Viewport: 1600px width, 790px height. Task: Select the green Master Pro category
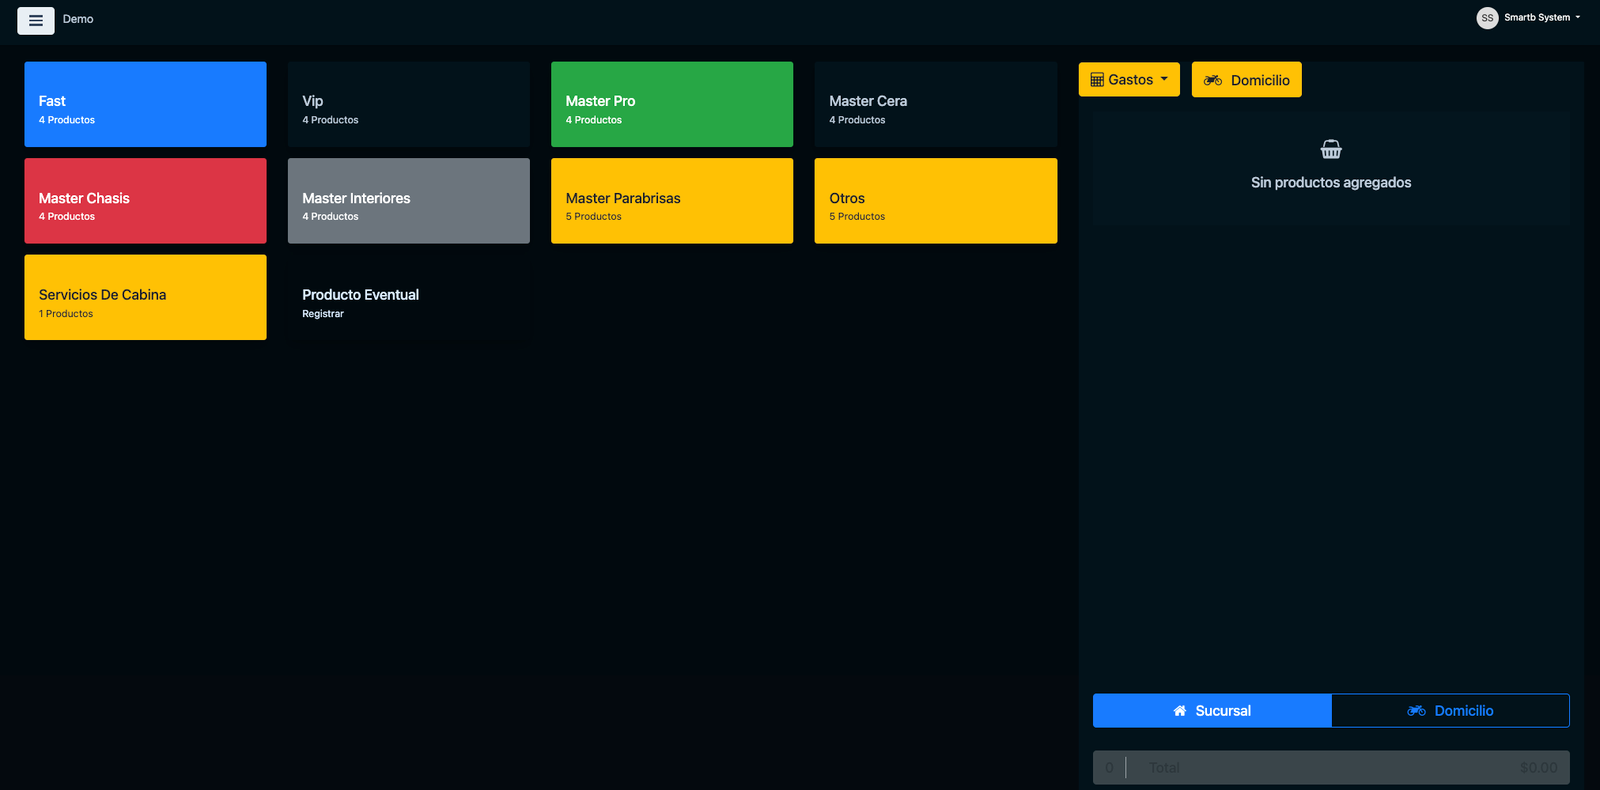coord(672,104)
